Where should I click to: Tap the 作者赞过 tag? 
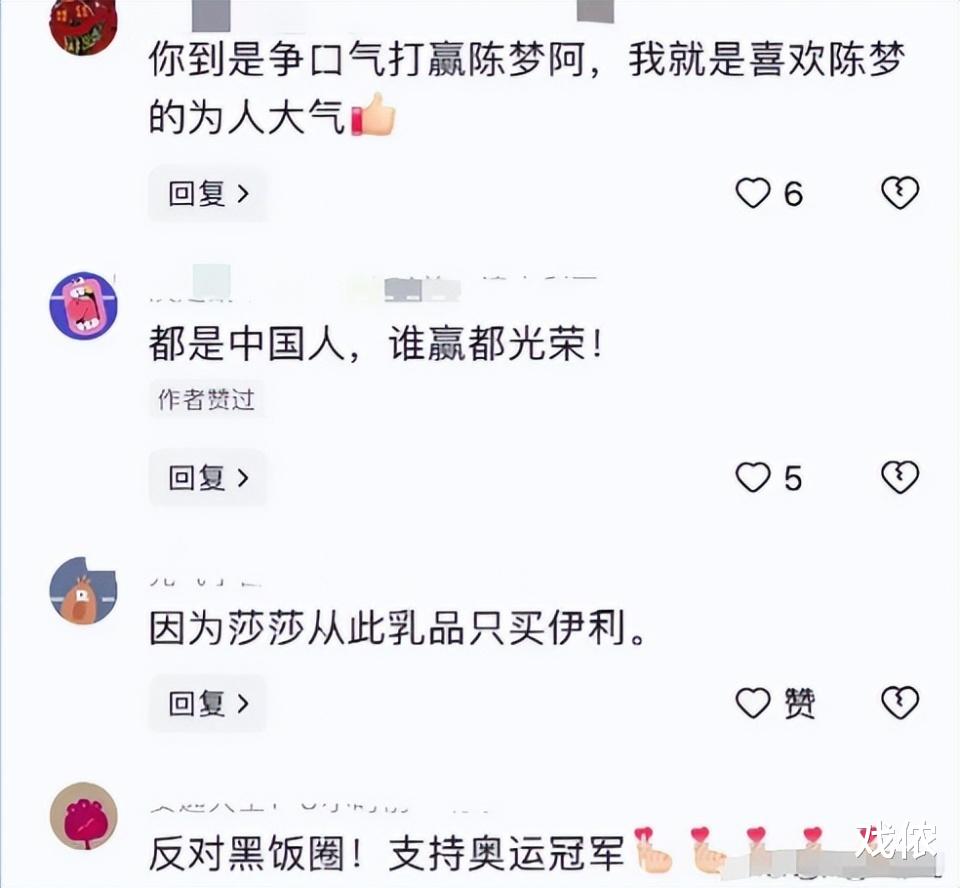[206, 400]
